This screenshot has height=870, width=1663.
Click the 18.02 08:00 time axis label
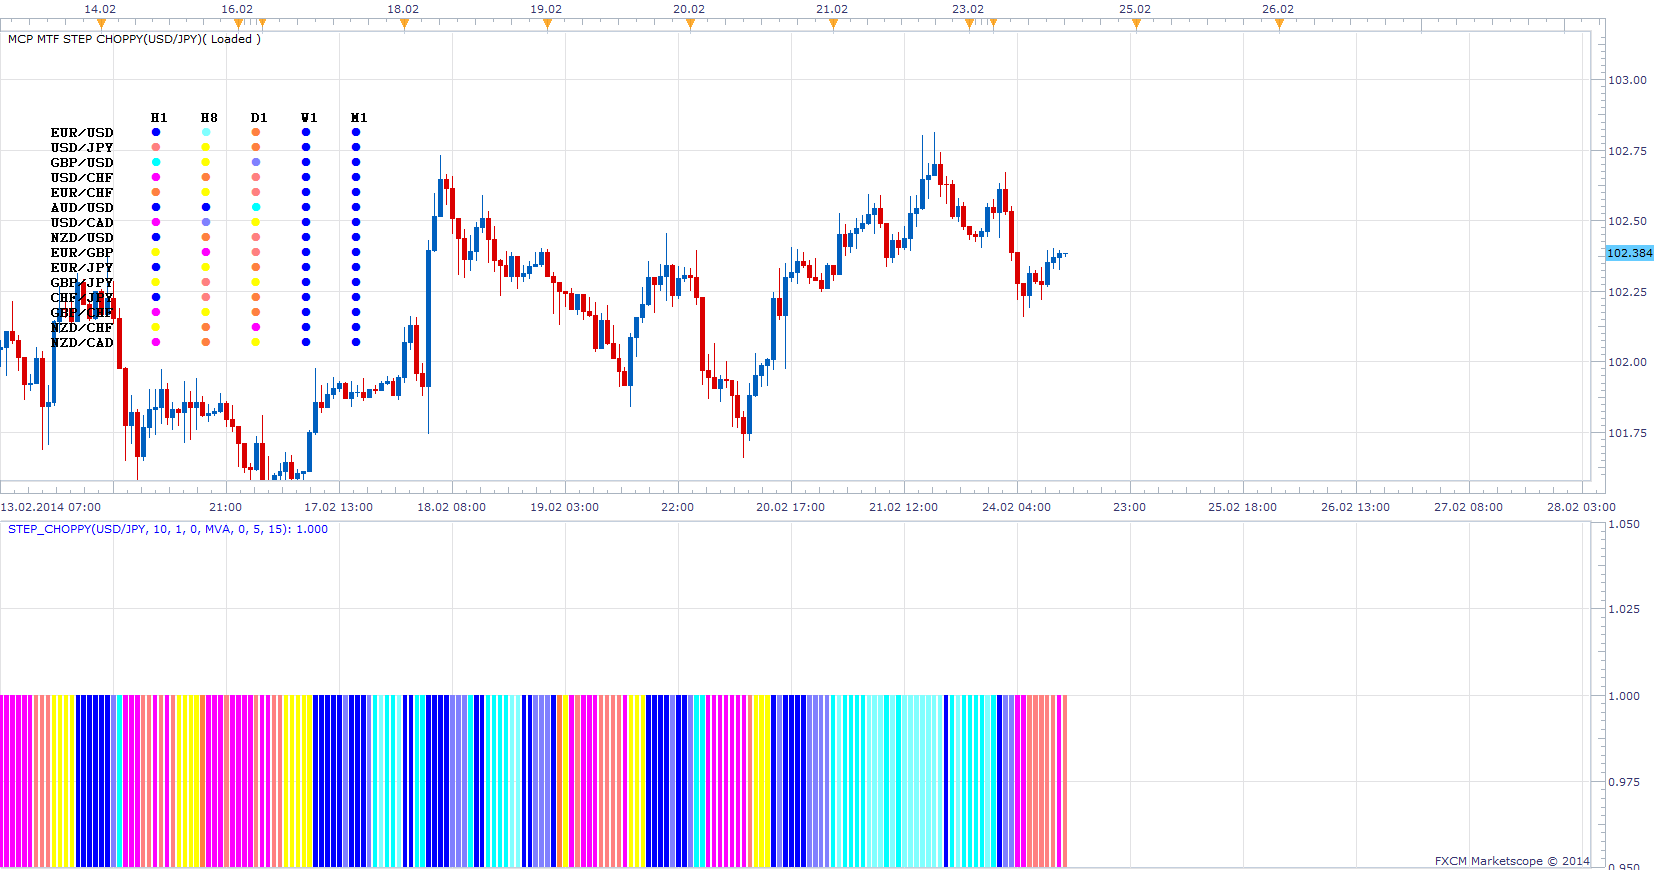[x=451, y=507]
